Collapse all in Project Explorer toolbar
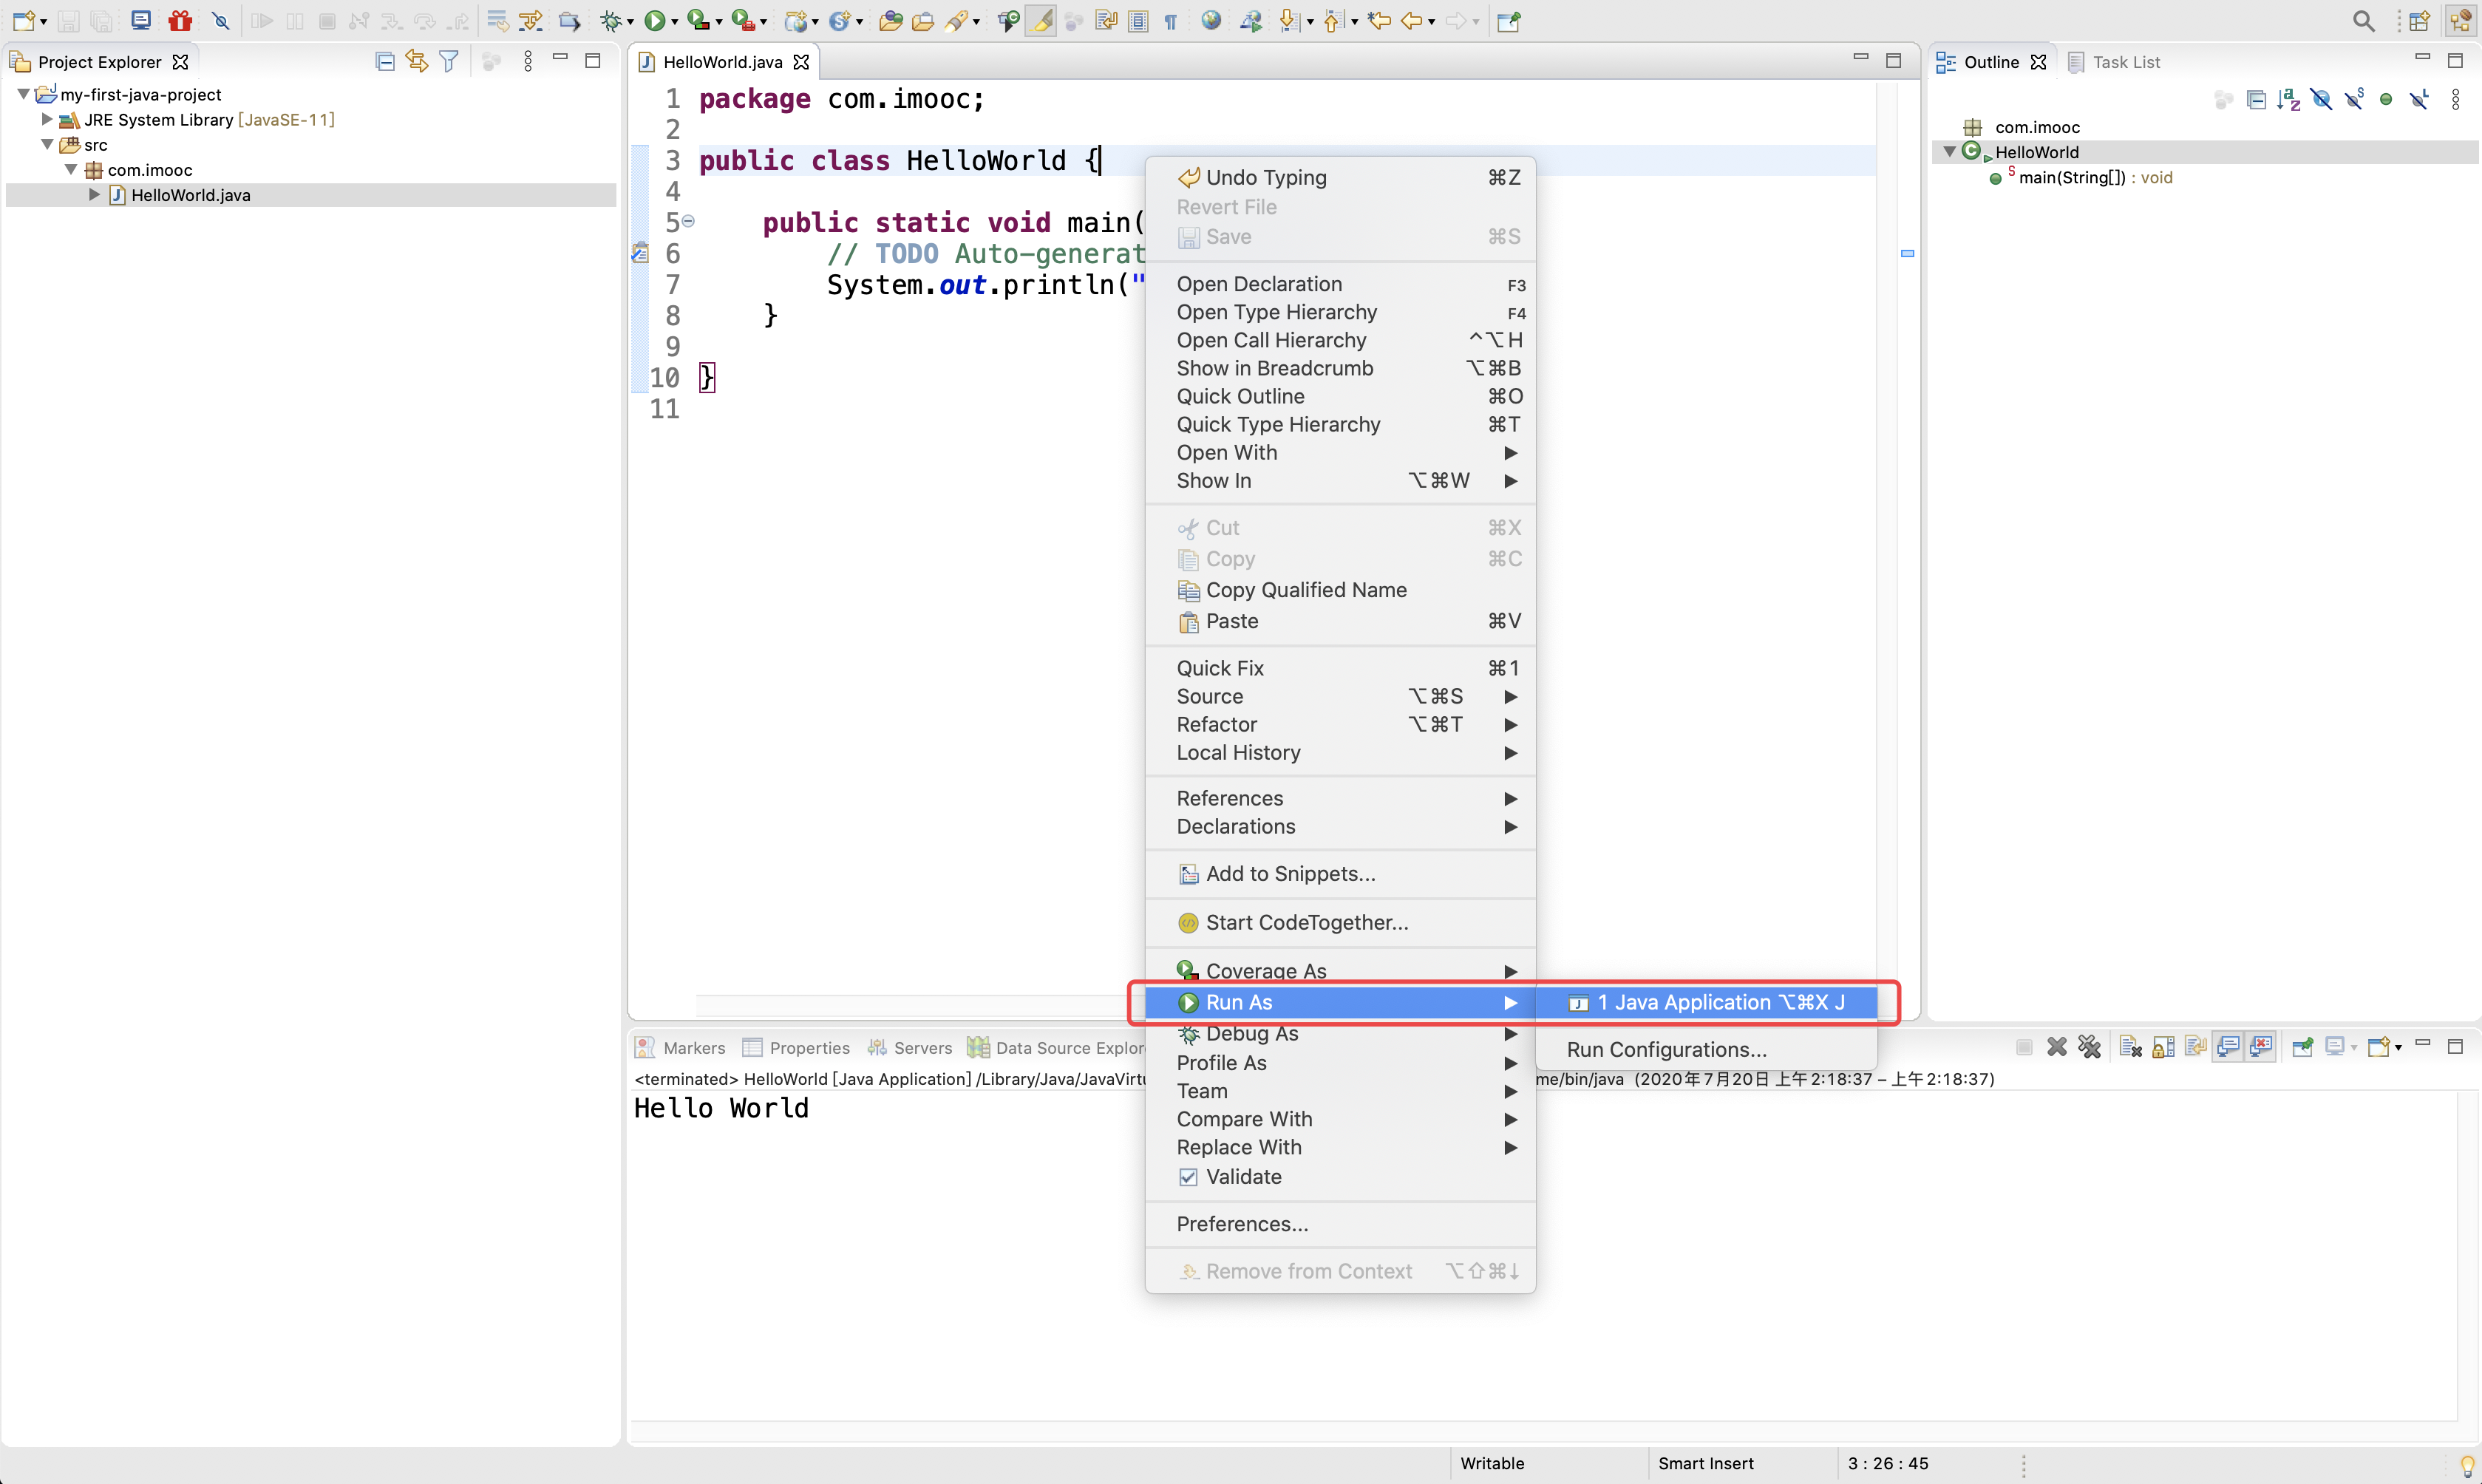This screenshot has width=2482, height=1484. point(385,62)
